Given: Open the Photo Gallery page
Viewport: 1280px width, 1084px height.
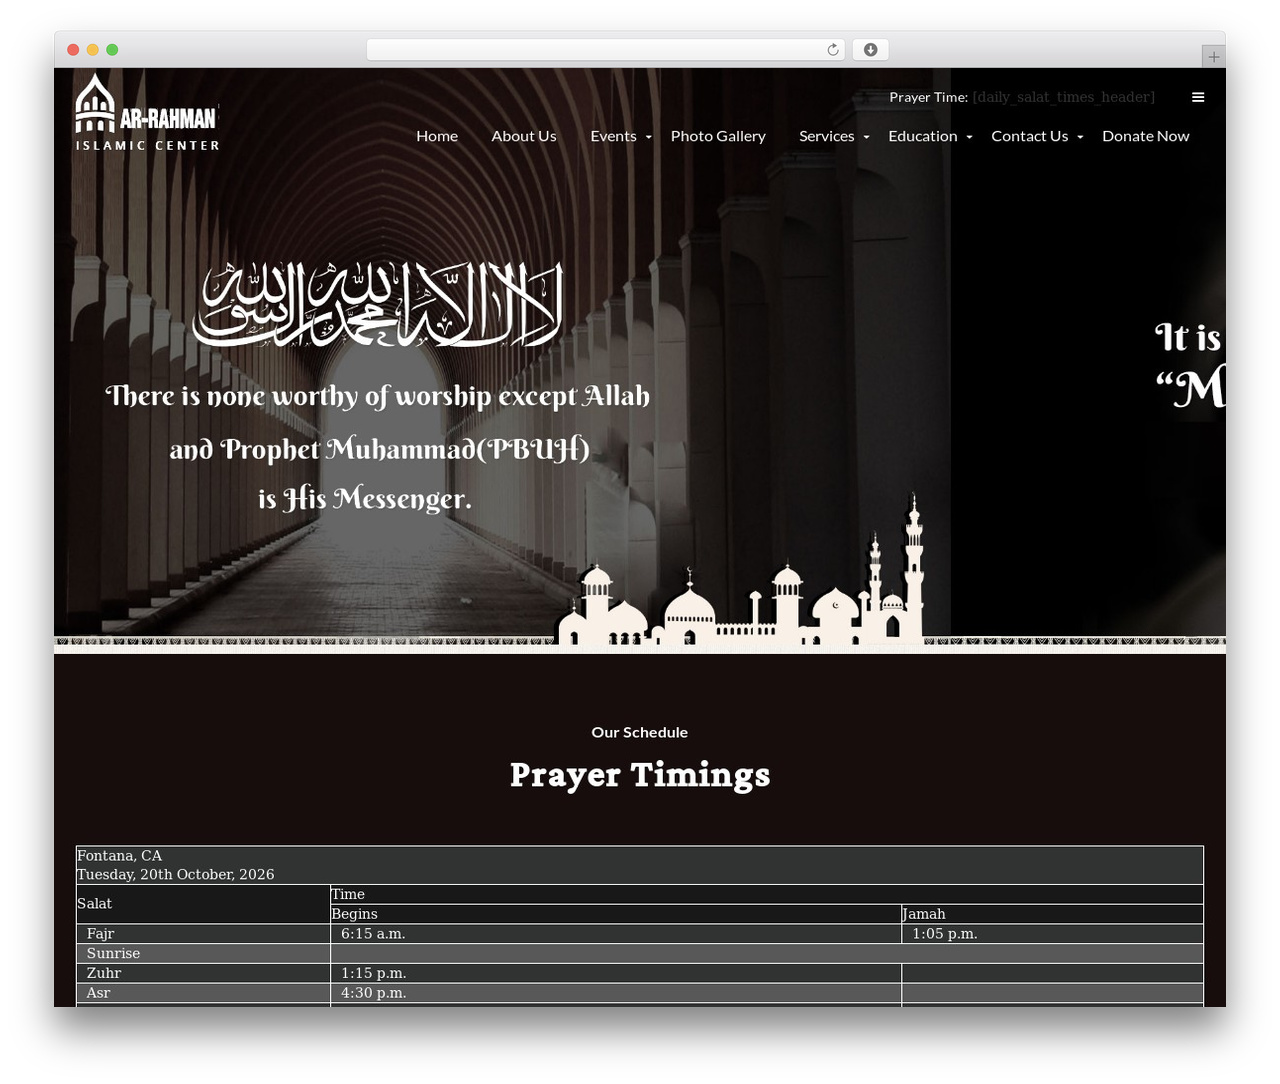Looking at the screenshot, I should (718, 136).
